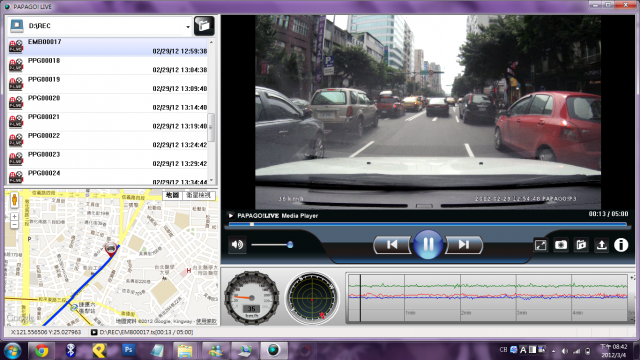Click the Street View pegman icon
The image size is (640, 360).
click(14, 200)
